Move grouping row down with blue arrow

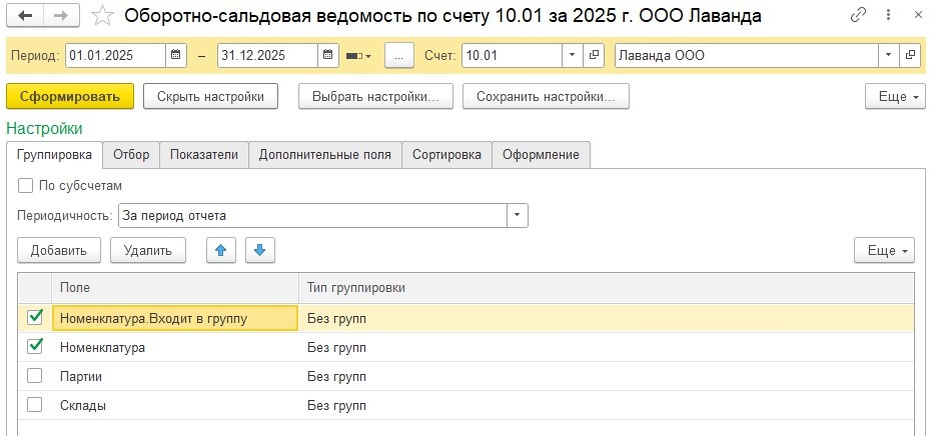(x=258, y=250)
